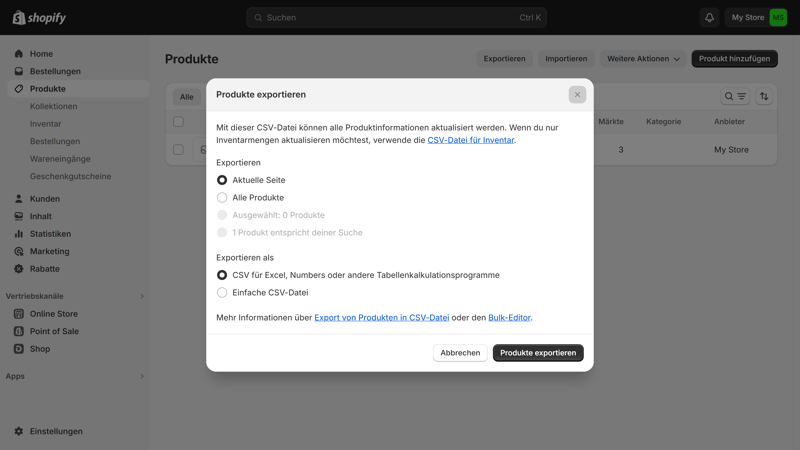Open the Point of Sale icon

pyautogui.click(x=18, y=331)
